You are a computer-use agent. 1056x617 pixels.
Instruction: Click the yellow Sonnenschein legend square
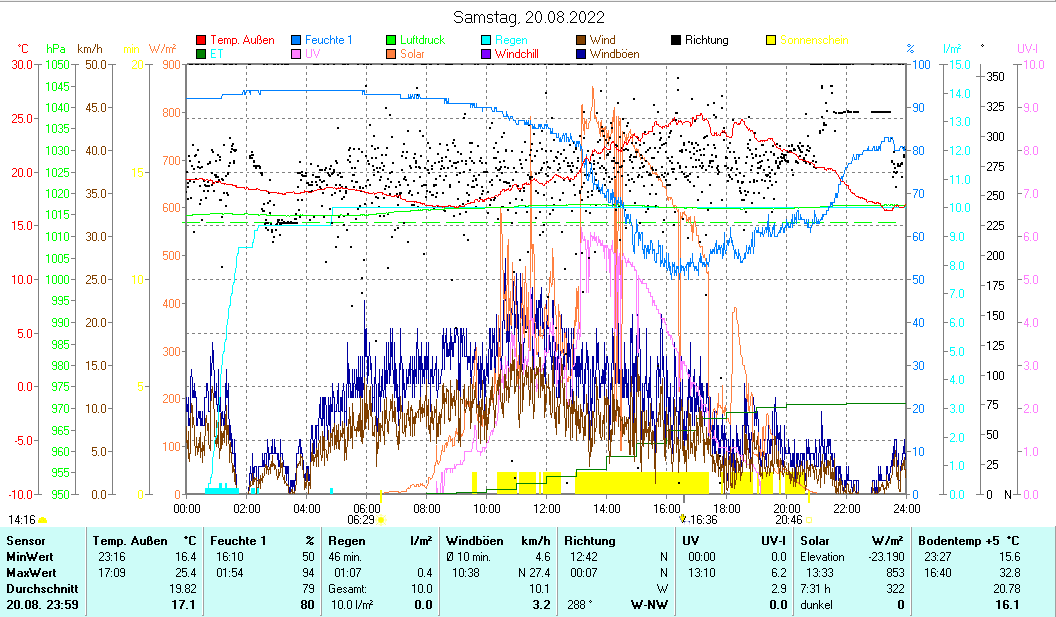(771, 40)
